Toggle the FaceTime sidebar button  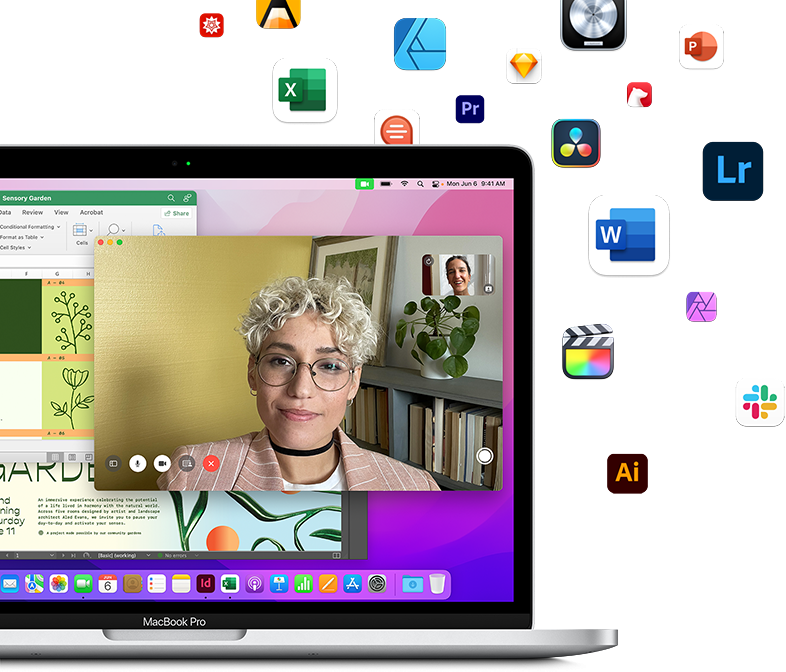pyautogui.click(x=113, y=463)
